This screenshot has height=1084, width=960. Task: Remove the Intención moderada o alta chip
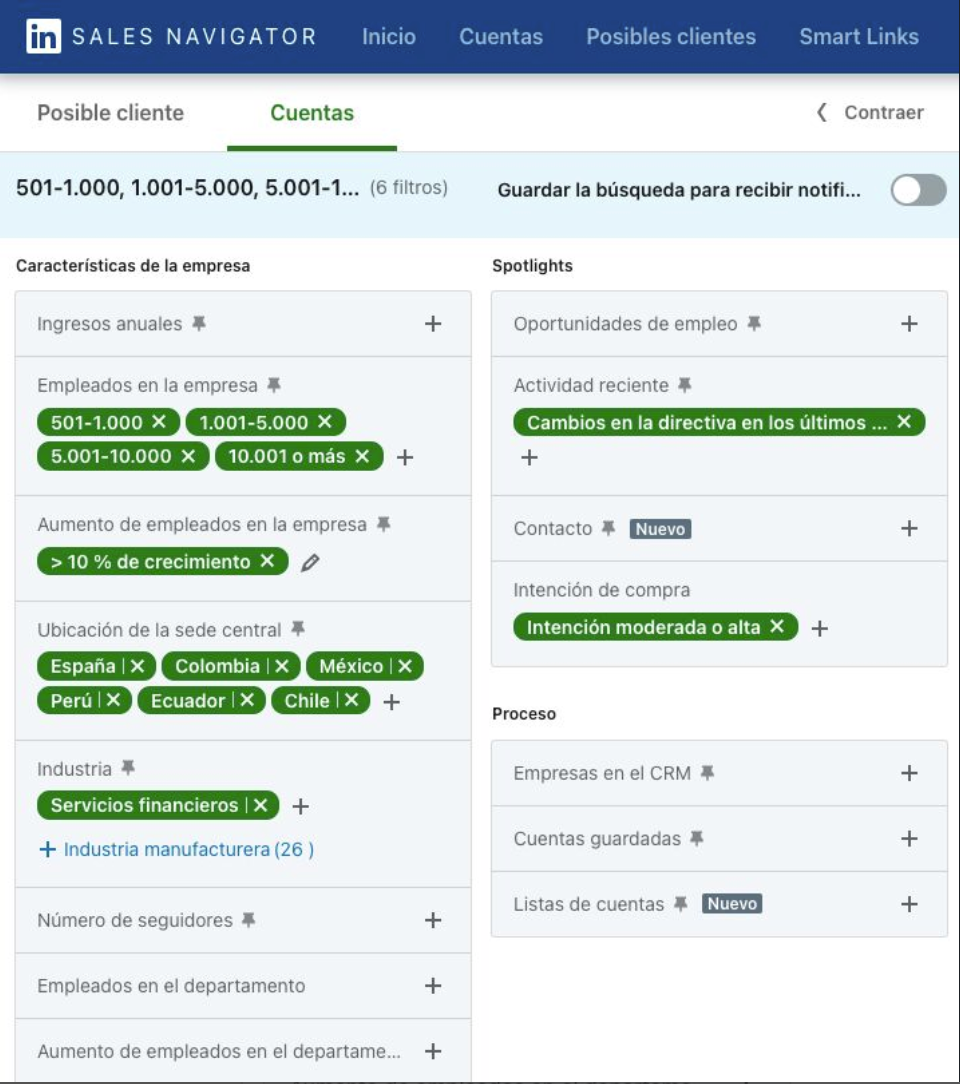click(778, 626)
